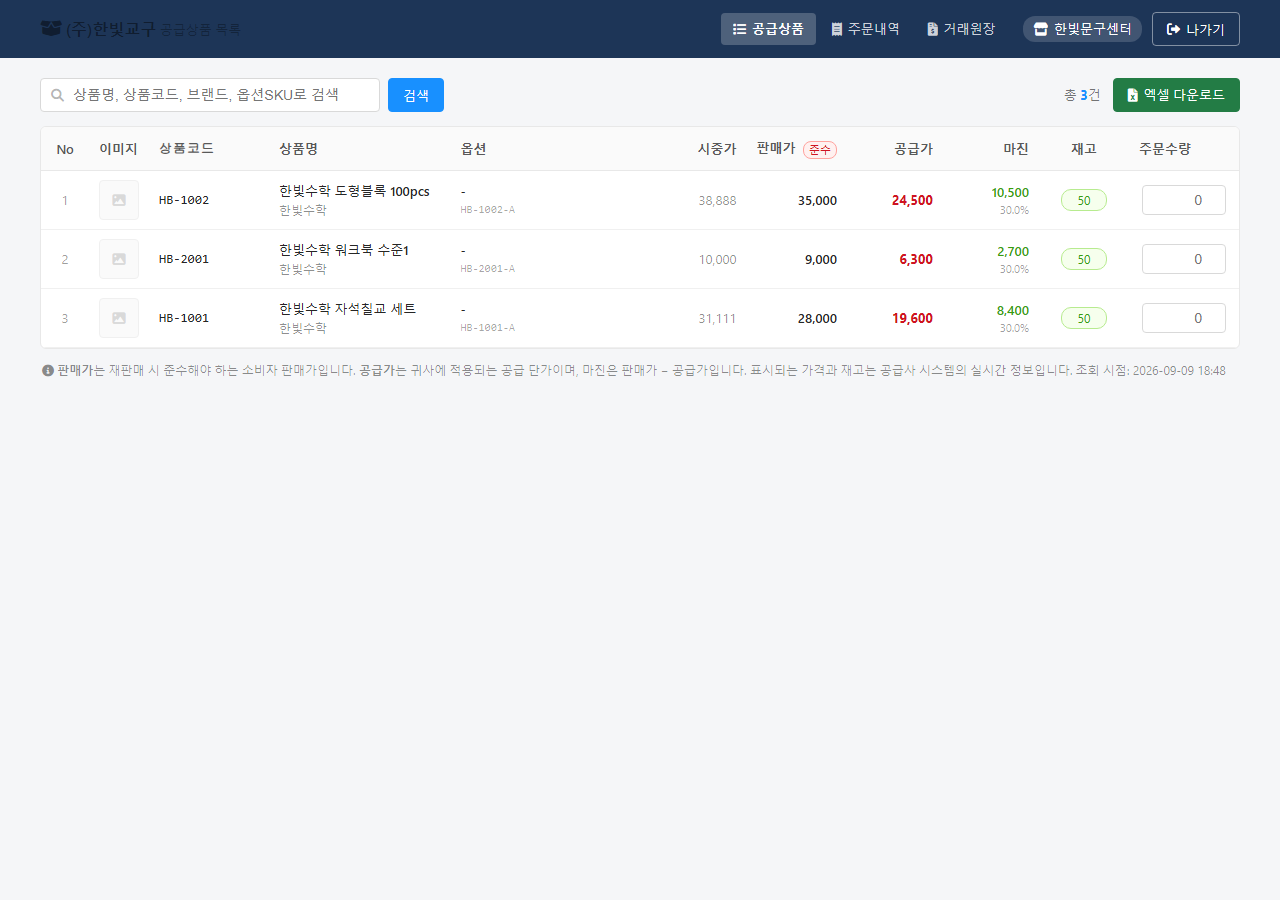The height and width of the screenshot is (900, 1280).
Task: Click order quantity field for 워크북 수준1
Action: [1184, 259]
